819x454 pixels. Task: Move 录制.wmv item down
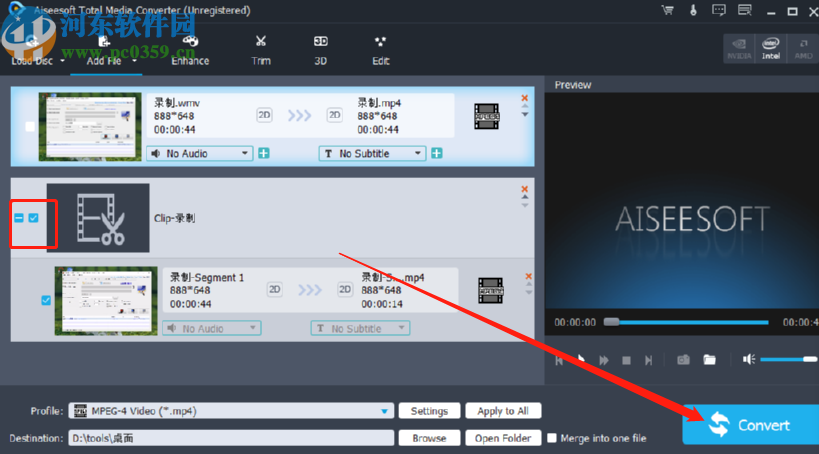coord(524,114)
